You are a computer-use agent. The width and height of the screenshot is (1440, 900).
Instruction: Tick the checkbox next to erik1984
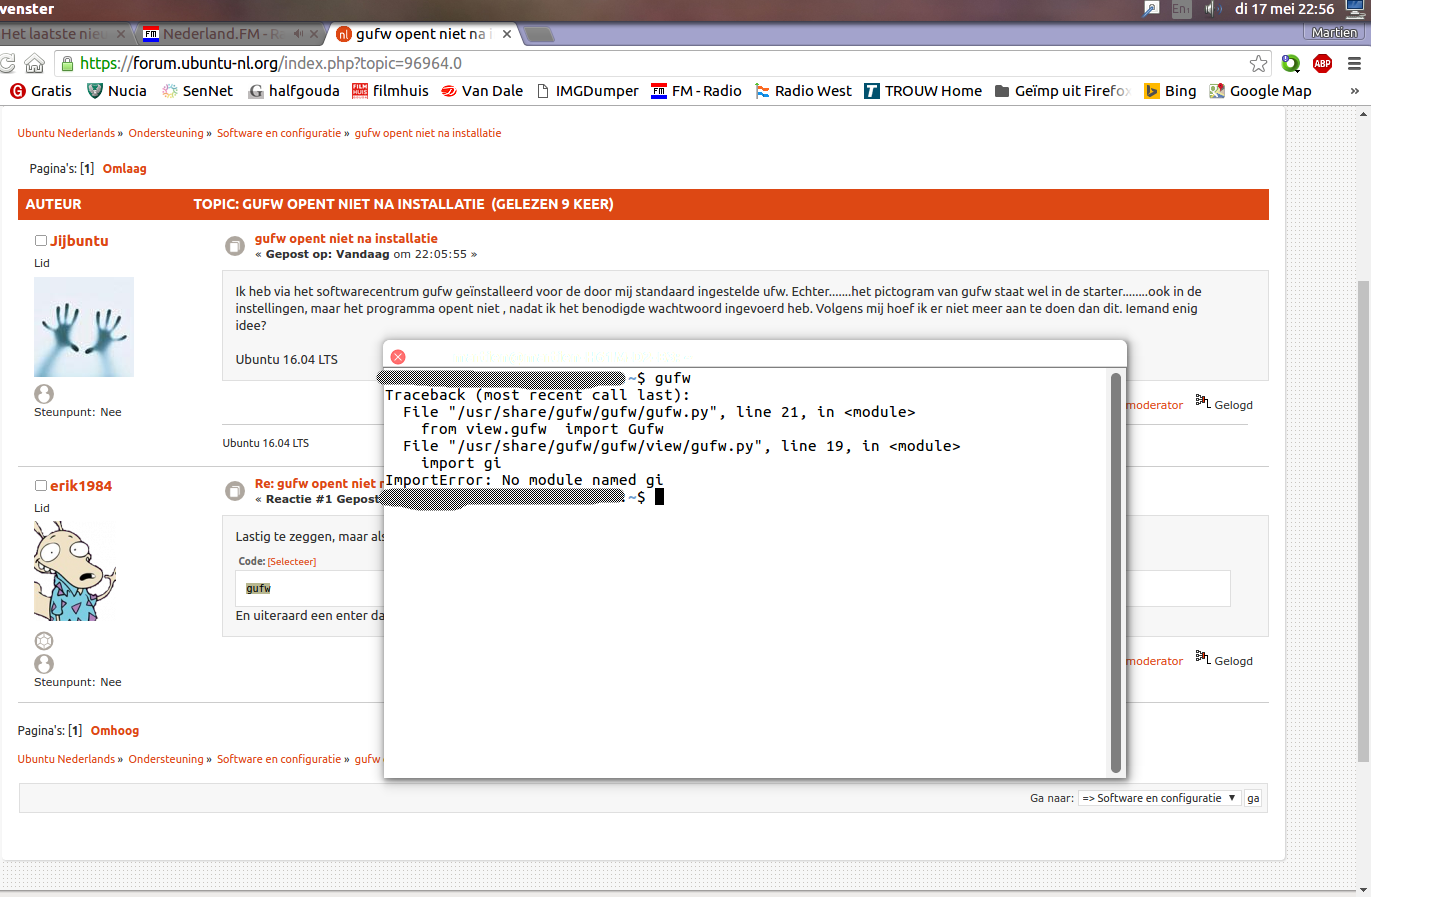41,485
